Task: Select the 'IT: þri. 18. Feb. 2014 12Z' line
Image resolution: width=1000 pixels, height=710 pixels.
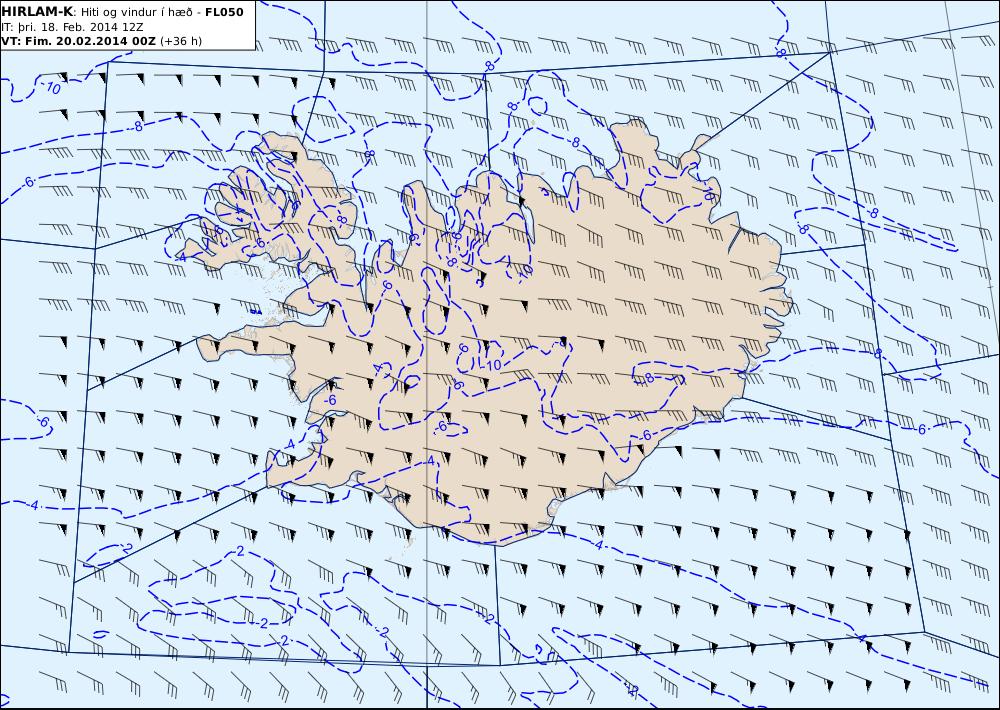Action: coord(72,27)
